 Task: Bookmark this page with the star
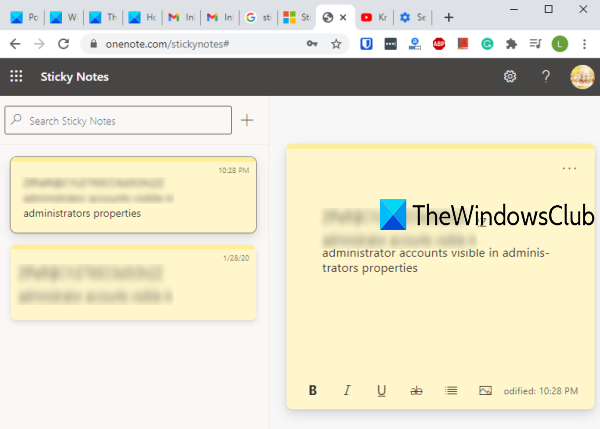tap(336, 44)
